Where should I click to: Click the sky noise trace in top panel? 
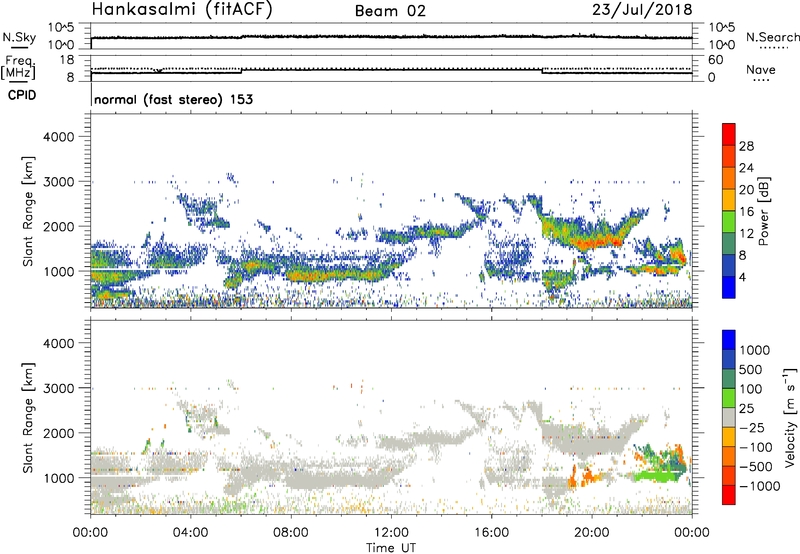pos(391,37)
